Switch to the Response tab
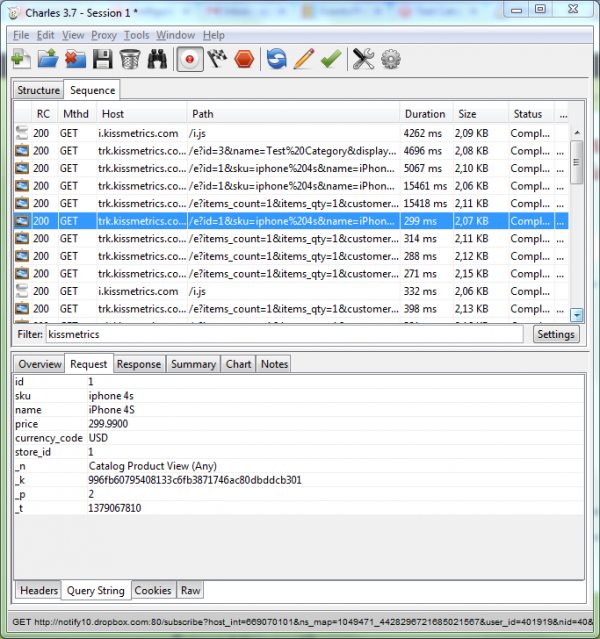600x639 pixels. tap(139, 364)
